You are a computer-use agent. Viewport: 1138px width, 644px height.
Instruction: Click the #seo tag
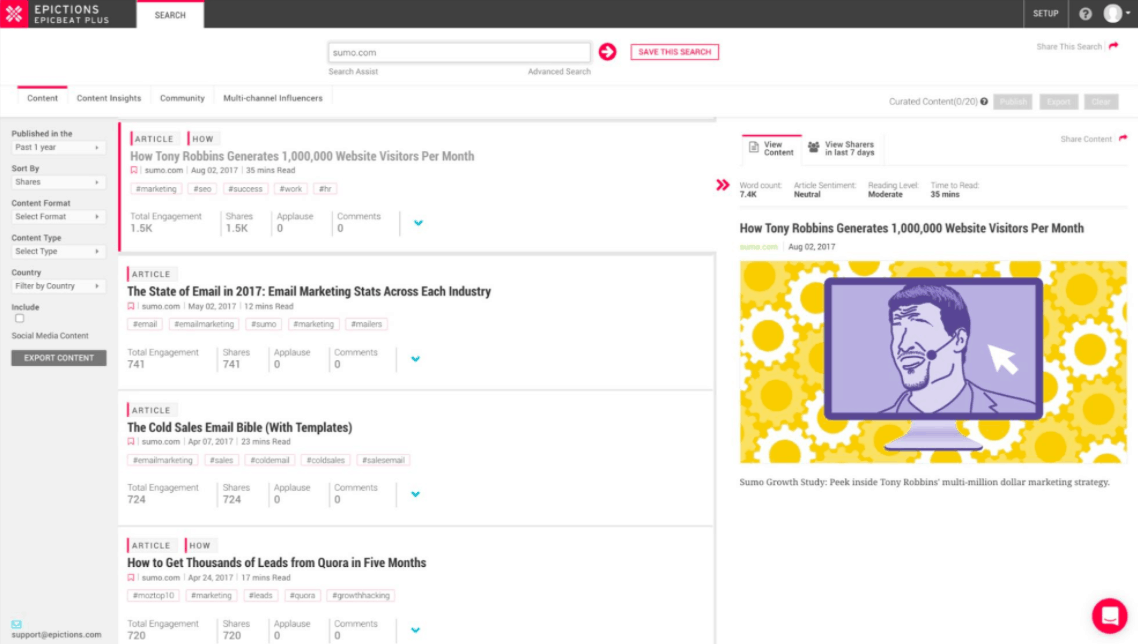click(202, 189)
